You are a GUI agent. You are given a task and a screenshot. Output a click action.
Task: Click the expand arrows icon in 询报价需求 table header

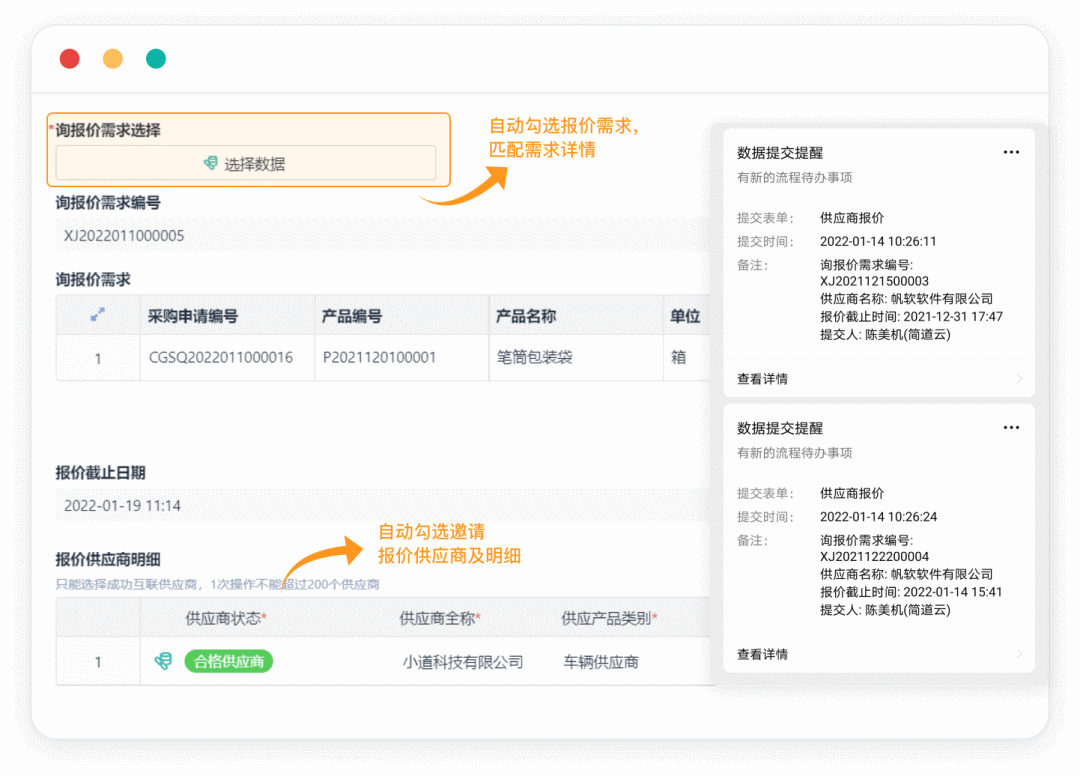click(98, 315)
